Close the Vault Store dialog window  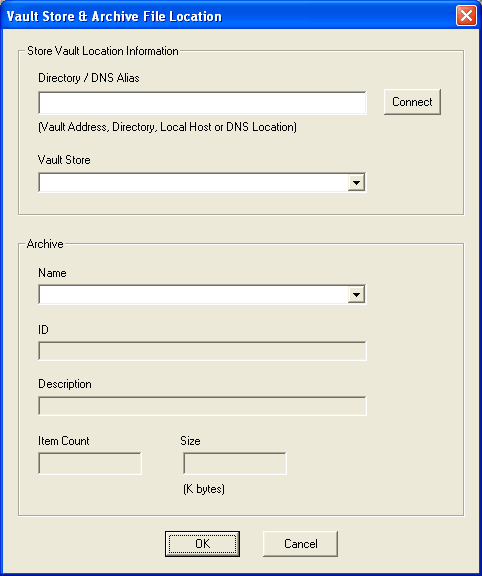[x=466, y=16]
